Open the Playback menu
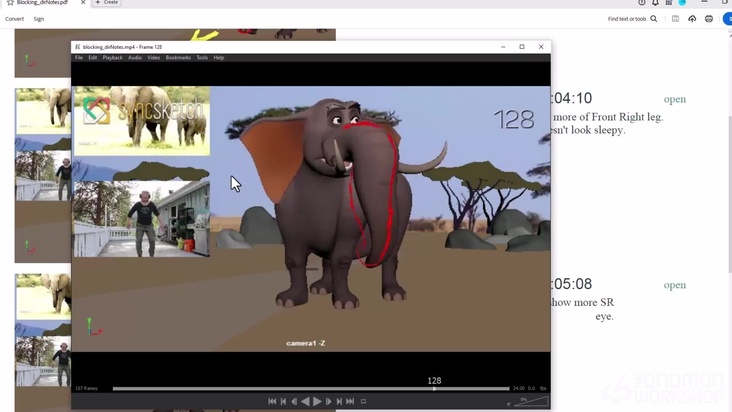732x412 pixels. [112, 58]
